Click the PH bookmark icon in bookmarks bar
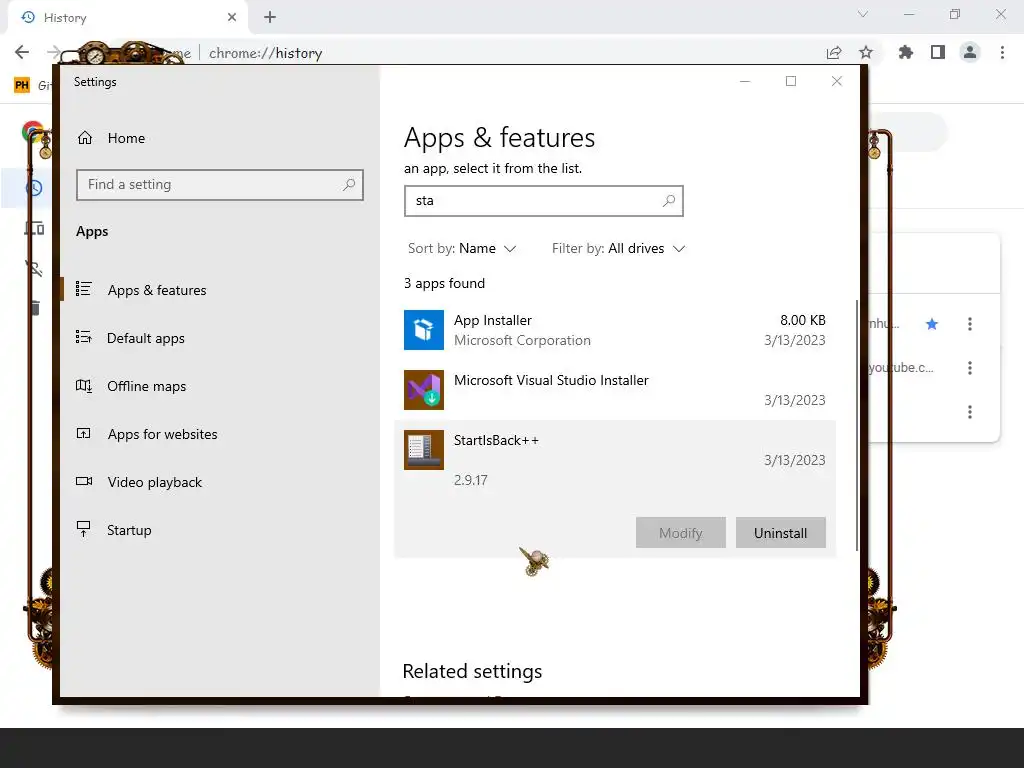This screenshot has width=1024, height=768. tap(22, 85)
